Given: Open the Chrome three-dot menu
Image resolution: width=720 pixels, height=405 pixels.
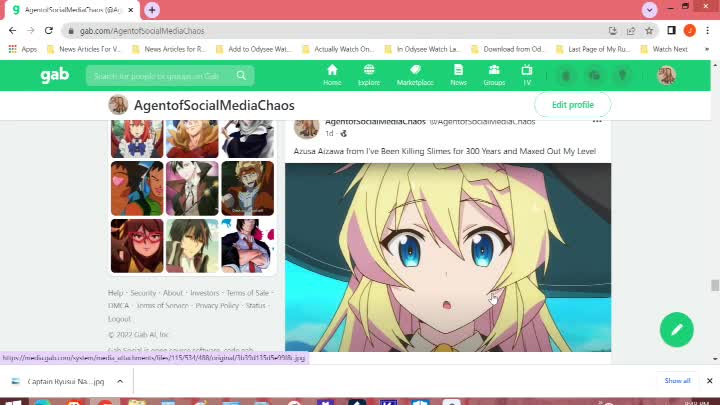Looking at the screenshot, I should tap(708, 31).
